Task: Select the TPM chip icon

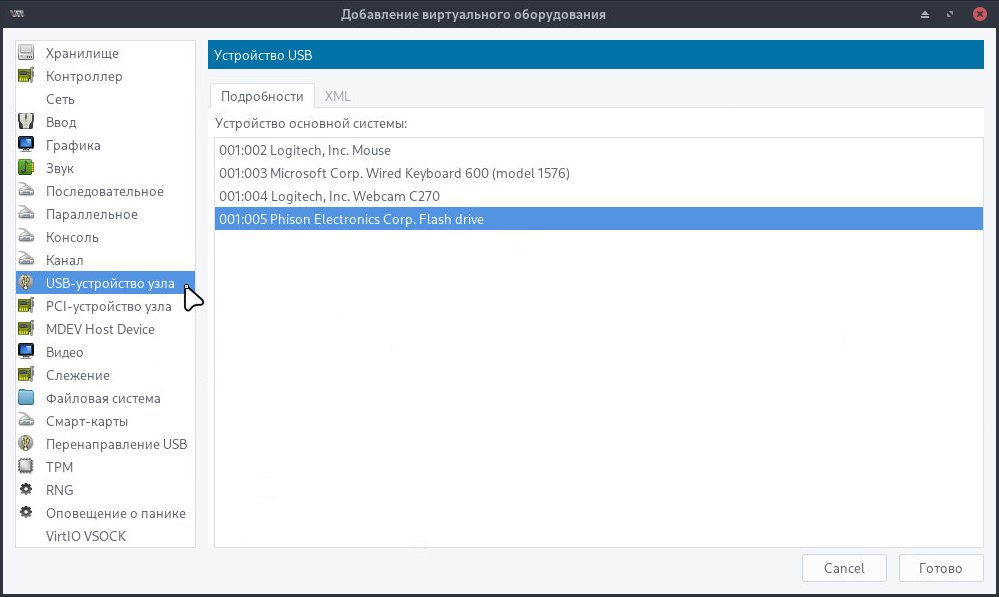Action: [x=27, y=467]
